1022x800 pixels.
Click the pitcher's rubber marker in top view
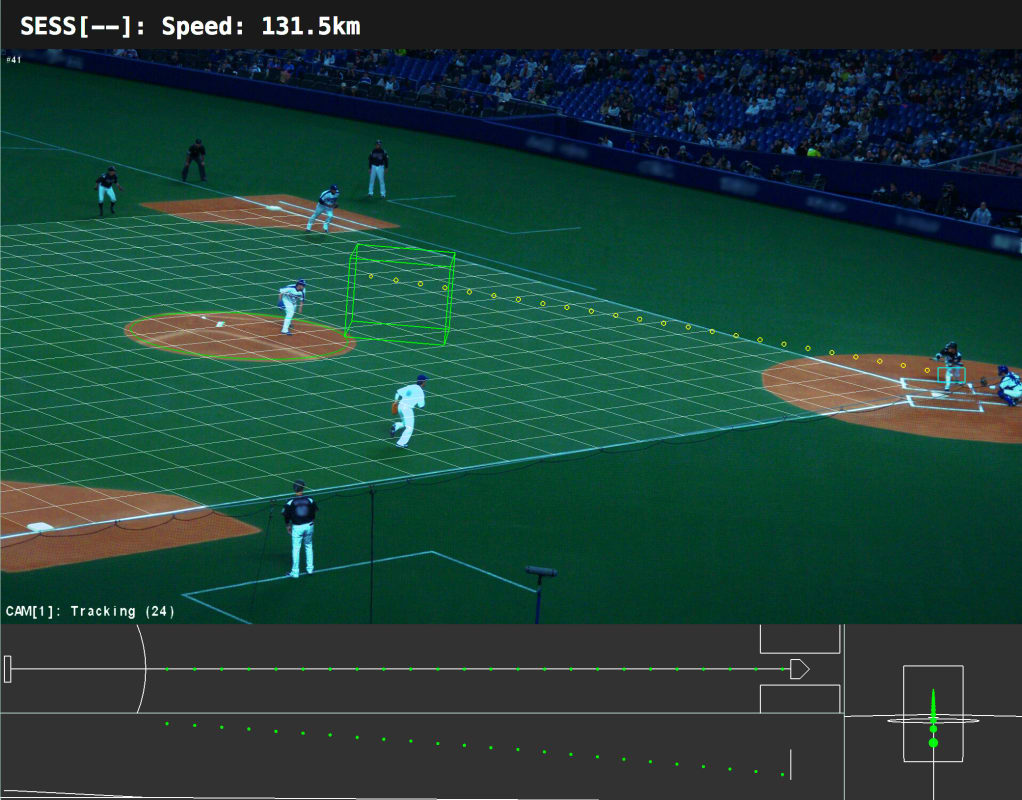8,669
